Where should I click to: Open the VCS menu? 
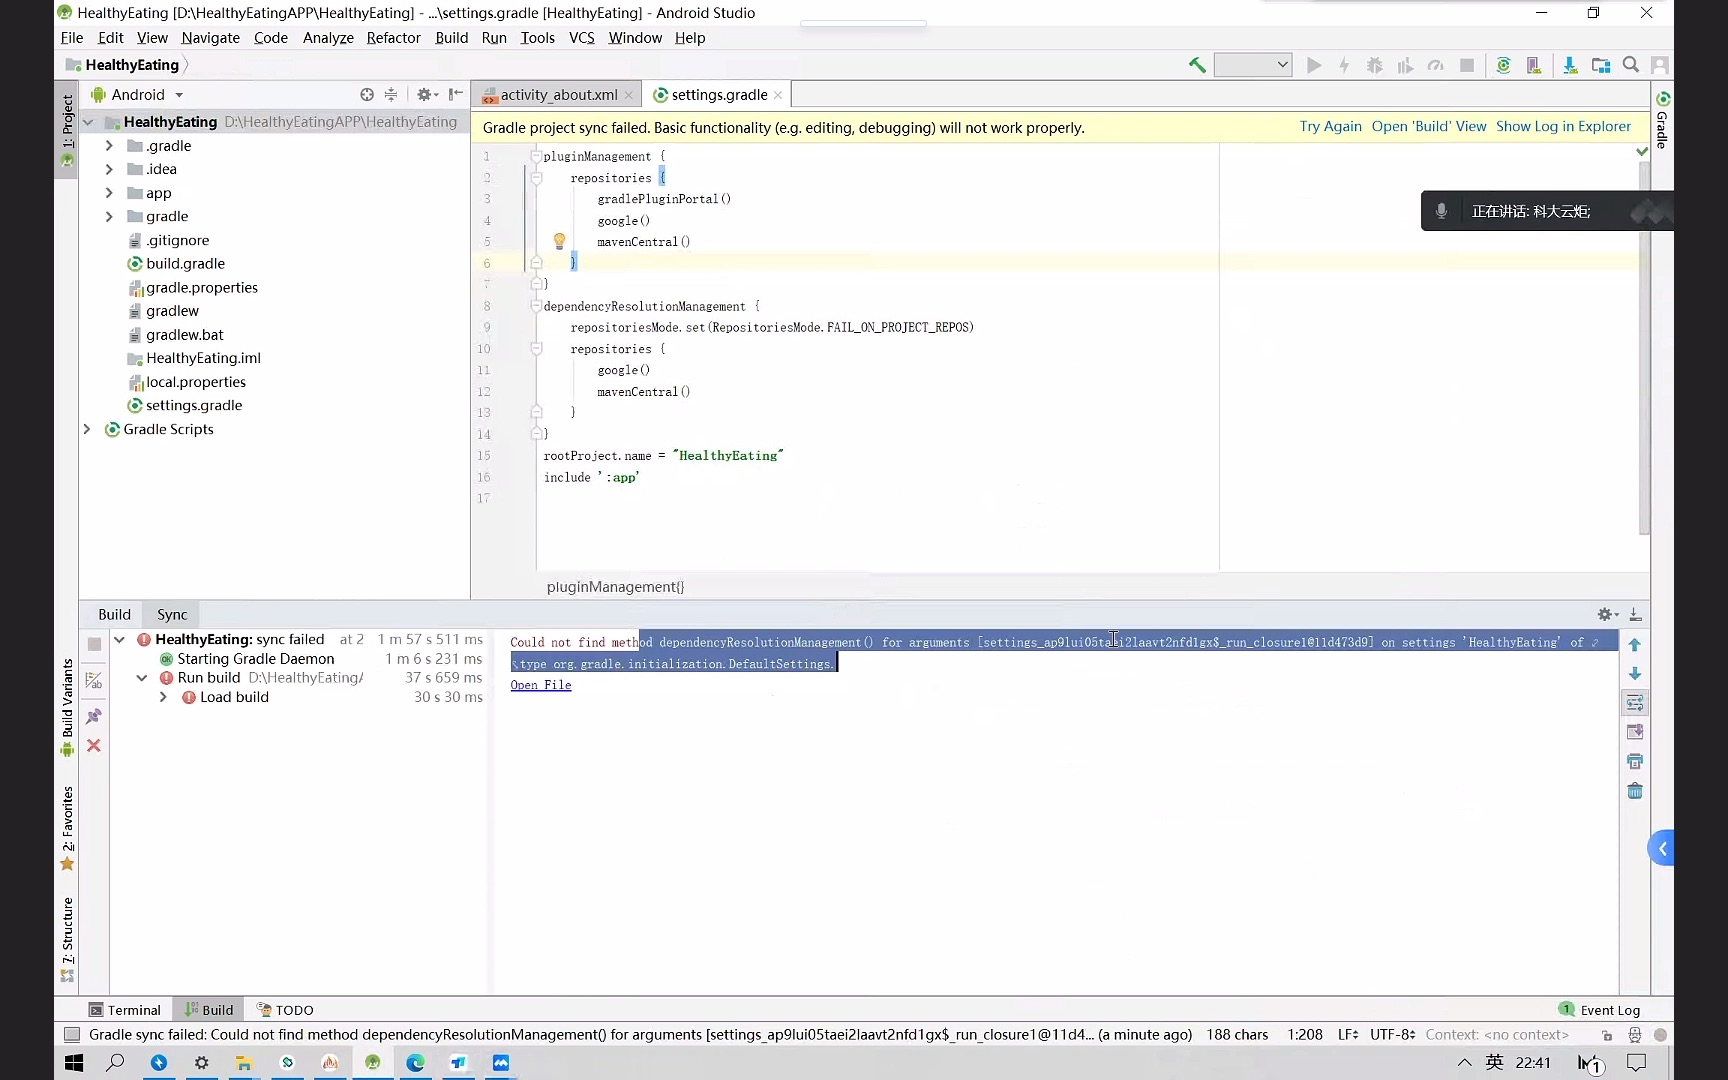click(581, 38)
